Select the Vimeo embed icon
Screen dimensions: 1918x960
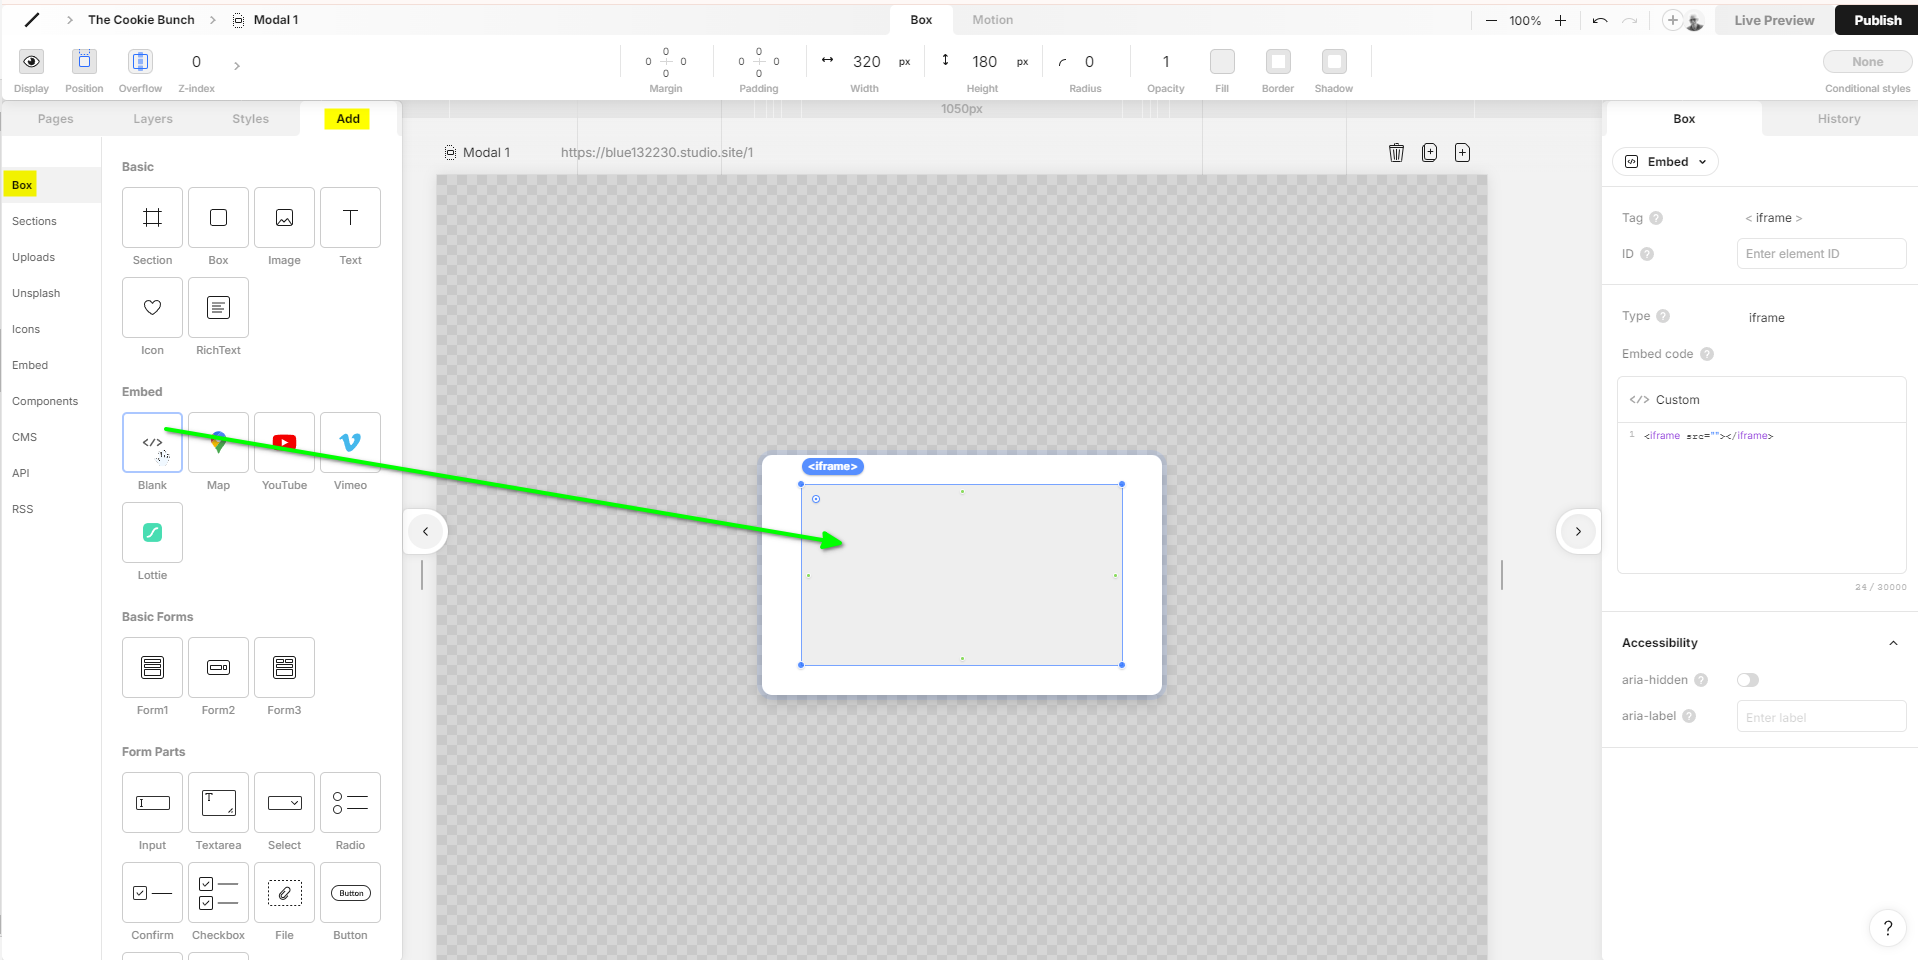pos(350,442)
